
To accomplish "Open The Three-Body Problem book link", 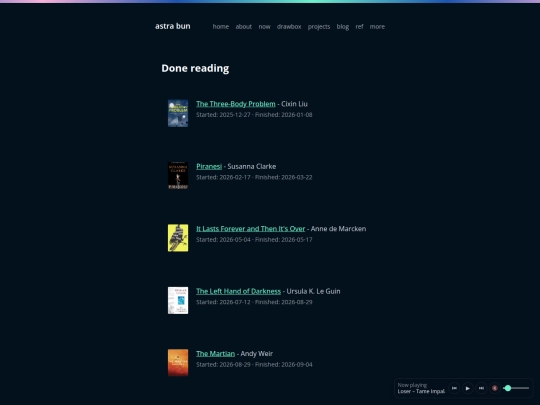I will click(236, 104).
